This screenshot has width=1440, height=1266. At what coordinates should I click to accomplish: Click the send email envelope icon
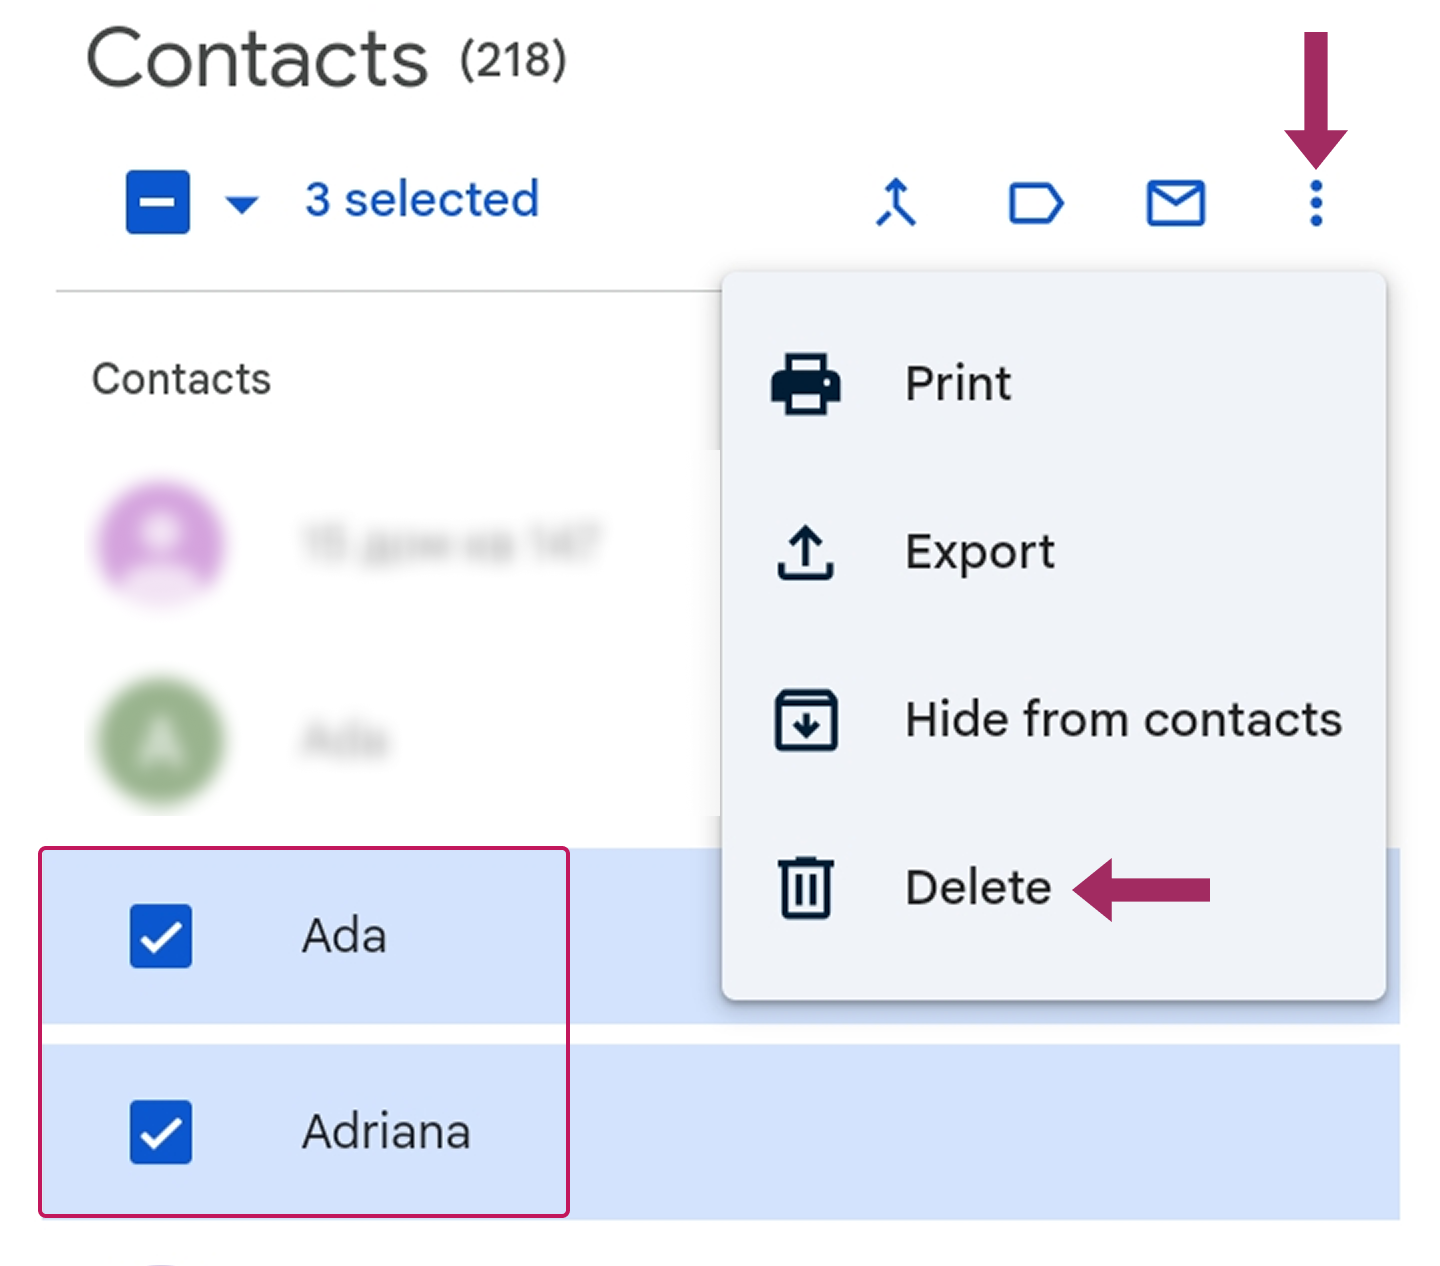pyautogui.click(x=1175, y=203)
